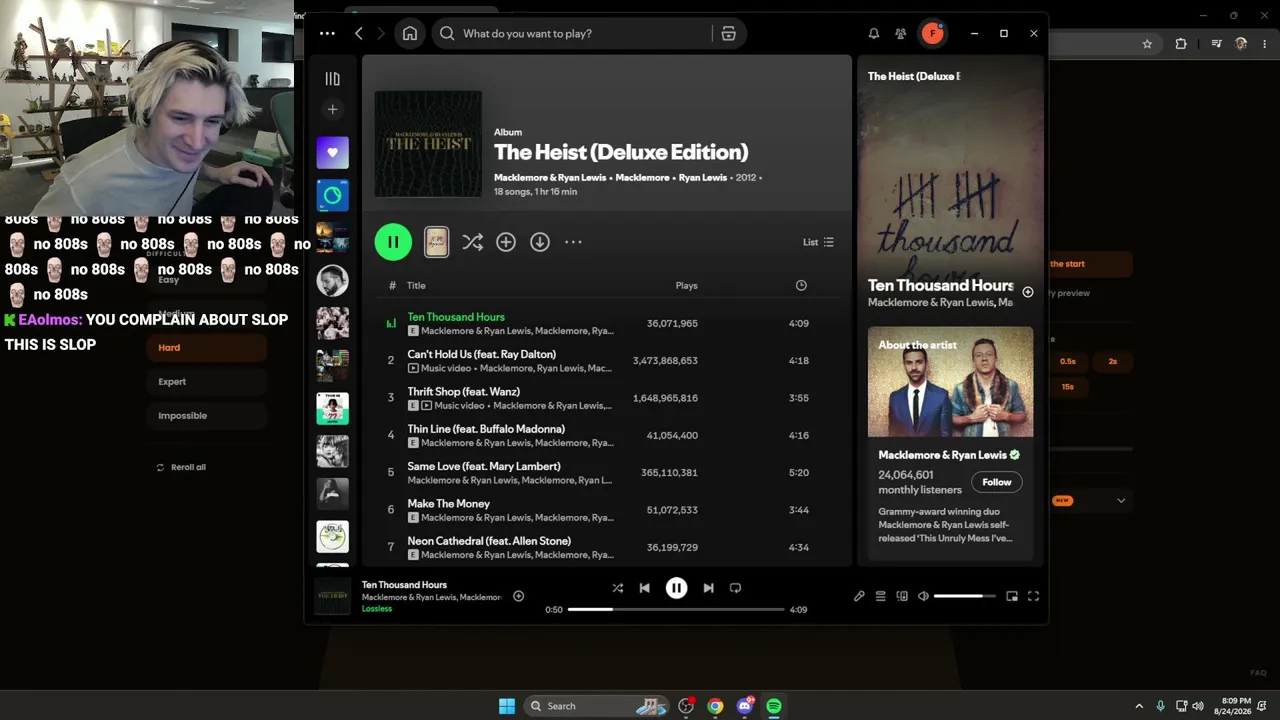Open Windows Start menu
The height and width of the screenshot is (720, 1280).
(x=507, y=706)
